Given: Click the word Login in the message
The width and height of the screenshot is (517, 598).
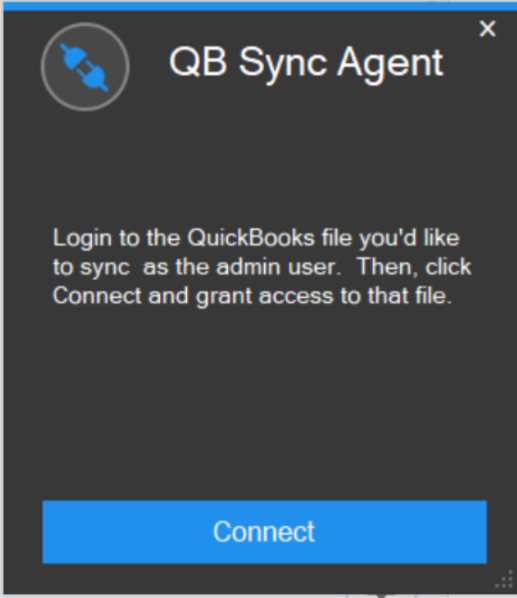Looking at the screenshot, I should pyautogui.click(x=82, y=239).
